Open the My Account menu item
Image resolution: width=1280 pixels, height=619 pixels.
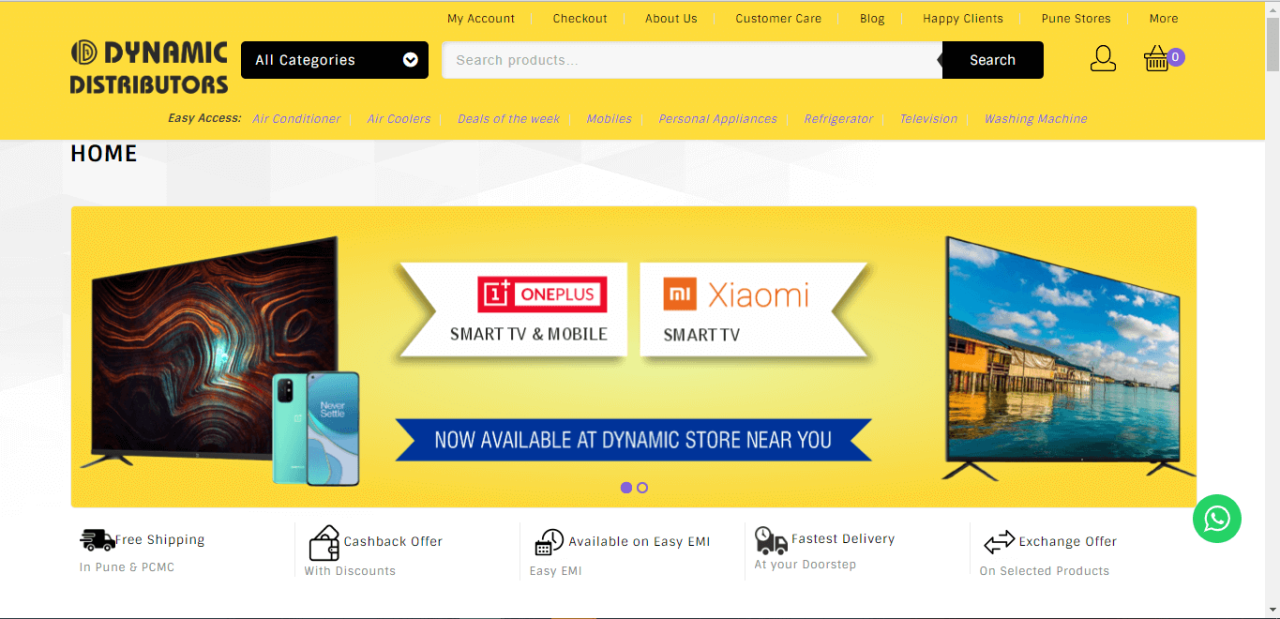coord(481,18)
